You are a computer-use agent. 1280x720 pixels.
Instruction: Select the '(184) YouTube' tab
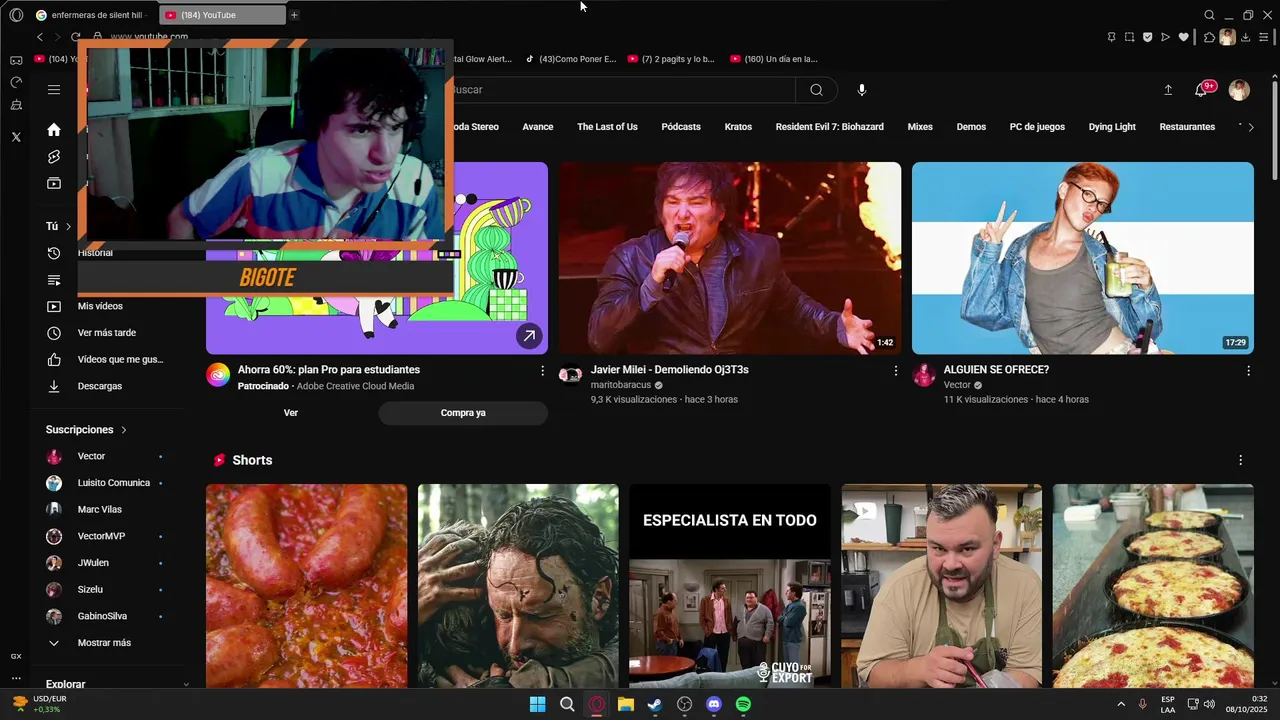pos(222,15)
